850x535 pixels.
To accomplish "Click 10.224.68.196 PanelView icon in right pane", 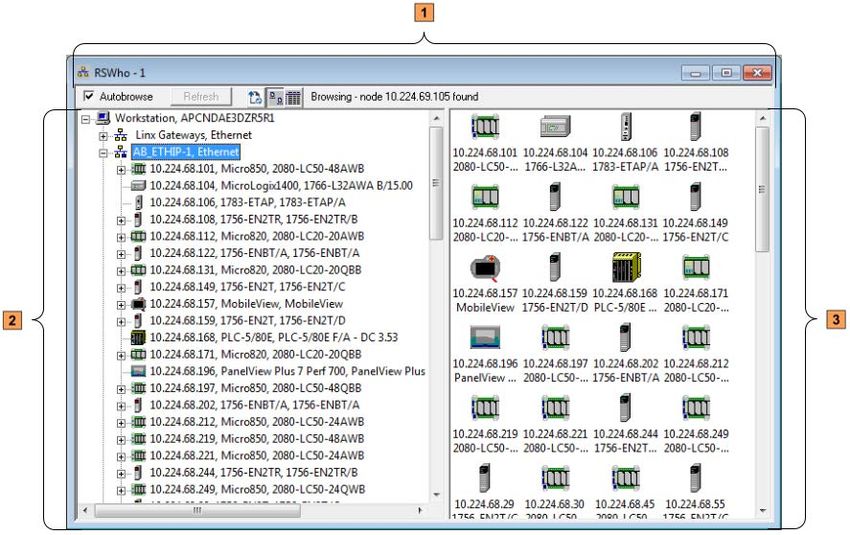I will pos(485,337).
